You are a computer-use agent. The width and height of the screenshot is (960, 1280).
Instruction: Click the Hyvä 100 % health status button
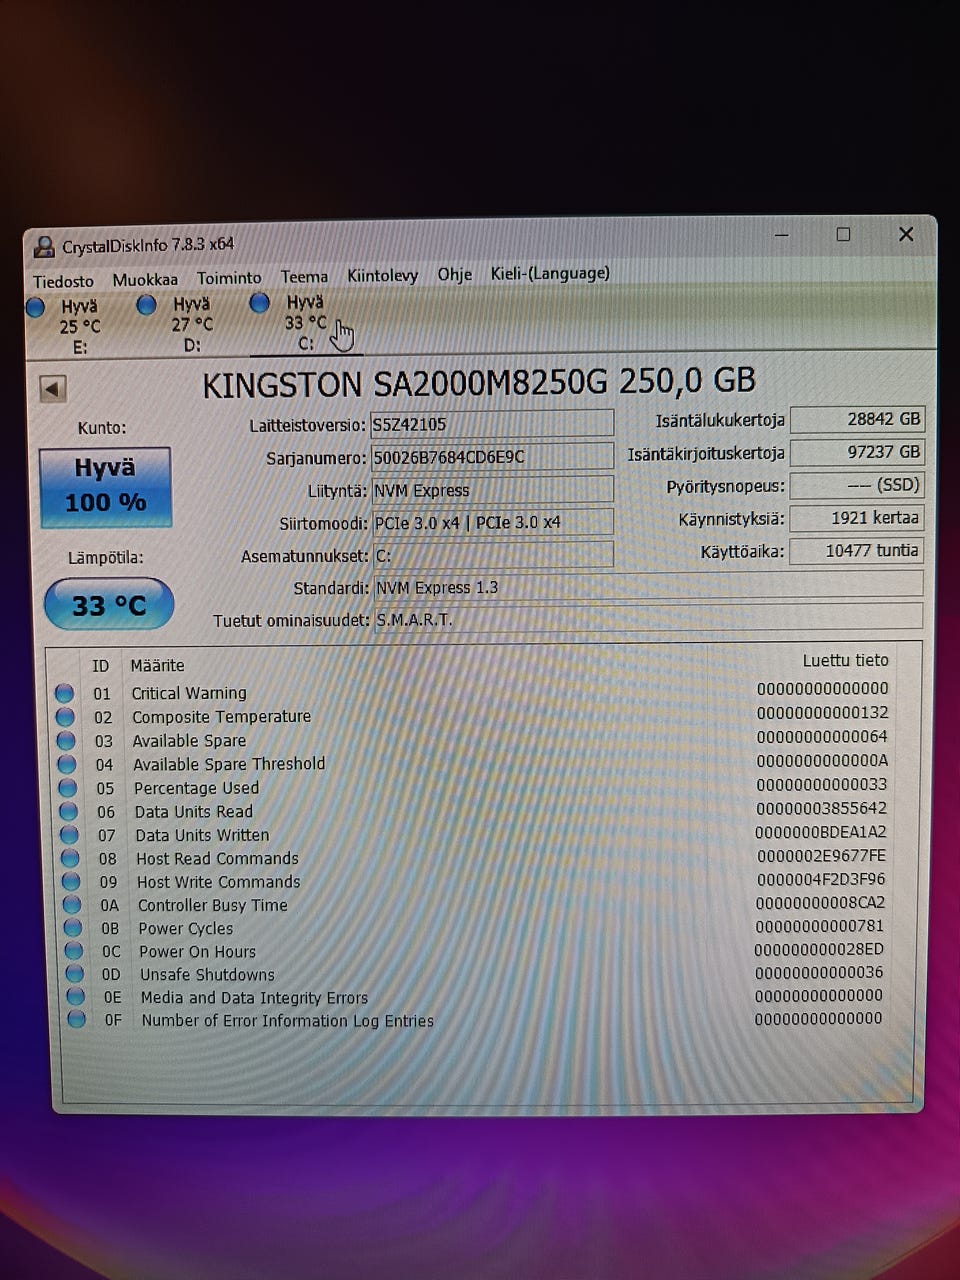[105, 487]
